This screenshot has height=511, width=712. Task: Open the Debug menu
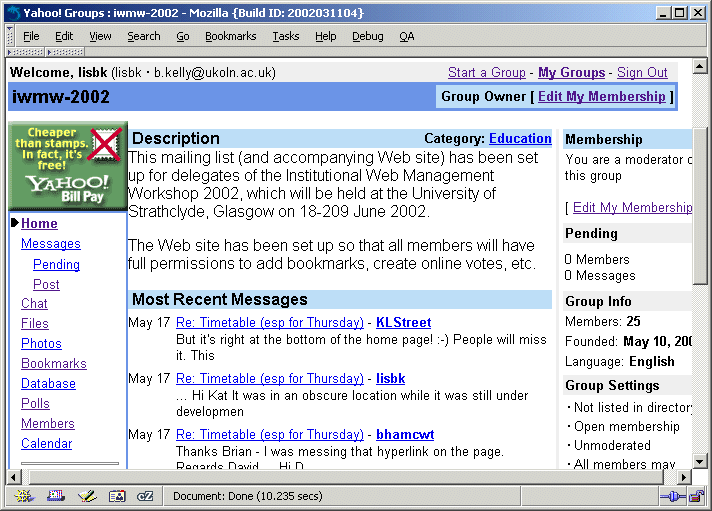(x=368, y=36)
